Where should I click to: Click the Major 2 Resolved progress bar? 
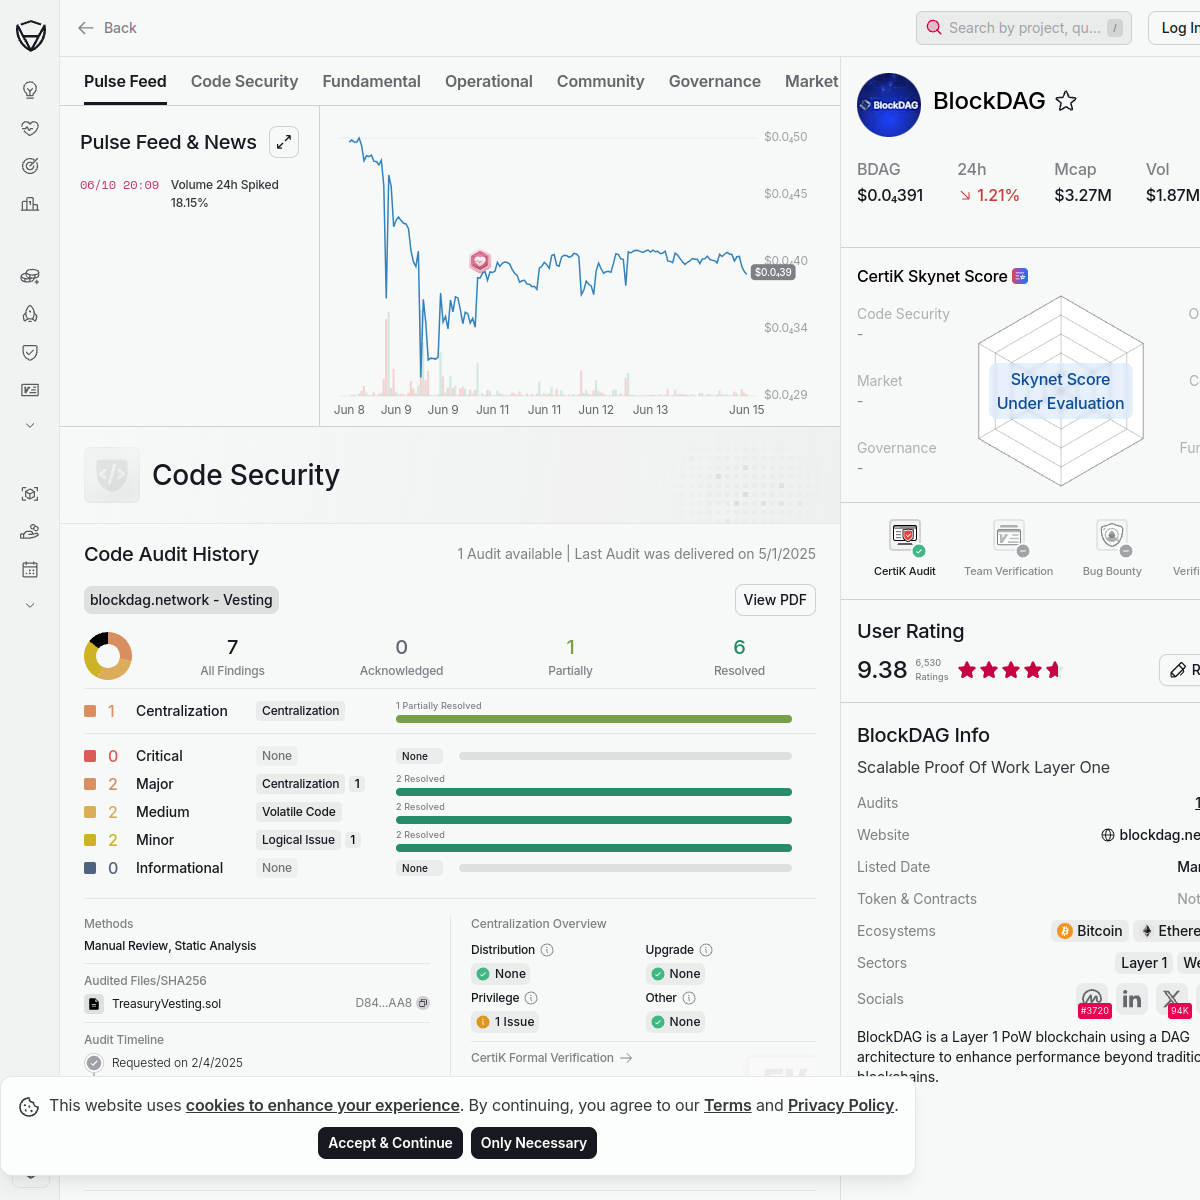click(x=594, y=792)
